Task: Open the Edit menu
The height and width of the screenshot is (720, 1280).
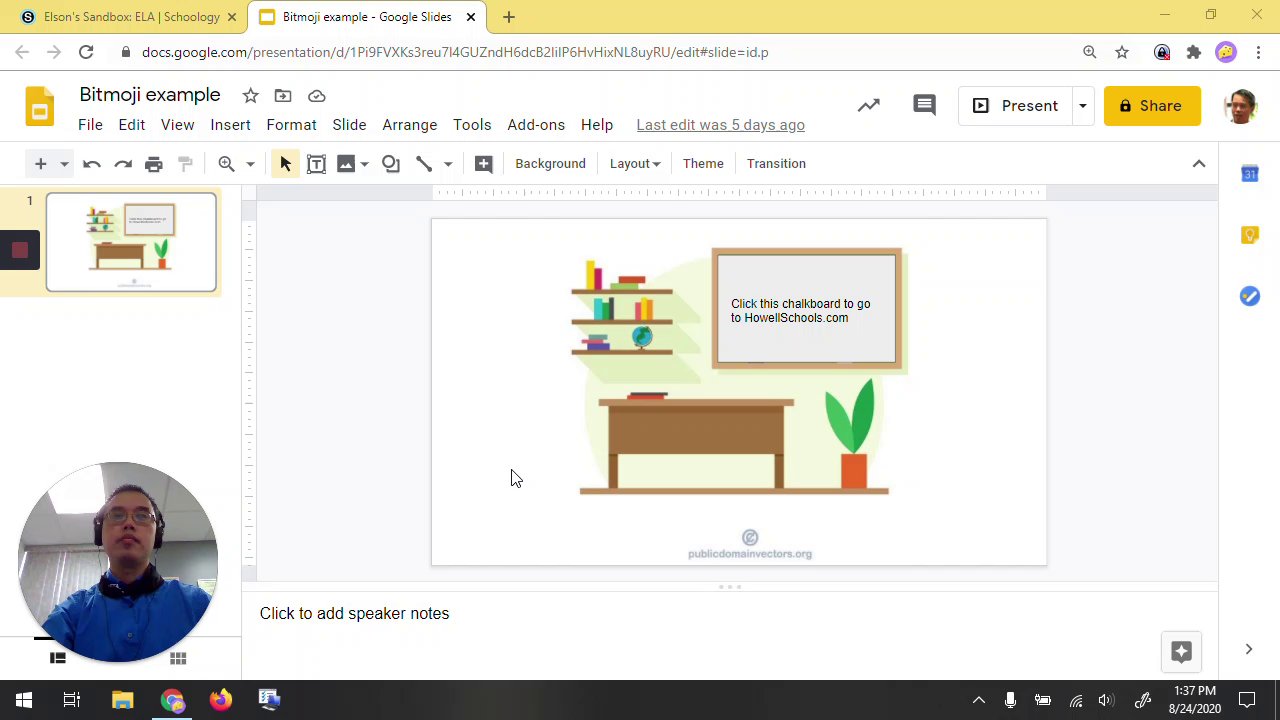Action: tap(132, 125)
